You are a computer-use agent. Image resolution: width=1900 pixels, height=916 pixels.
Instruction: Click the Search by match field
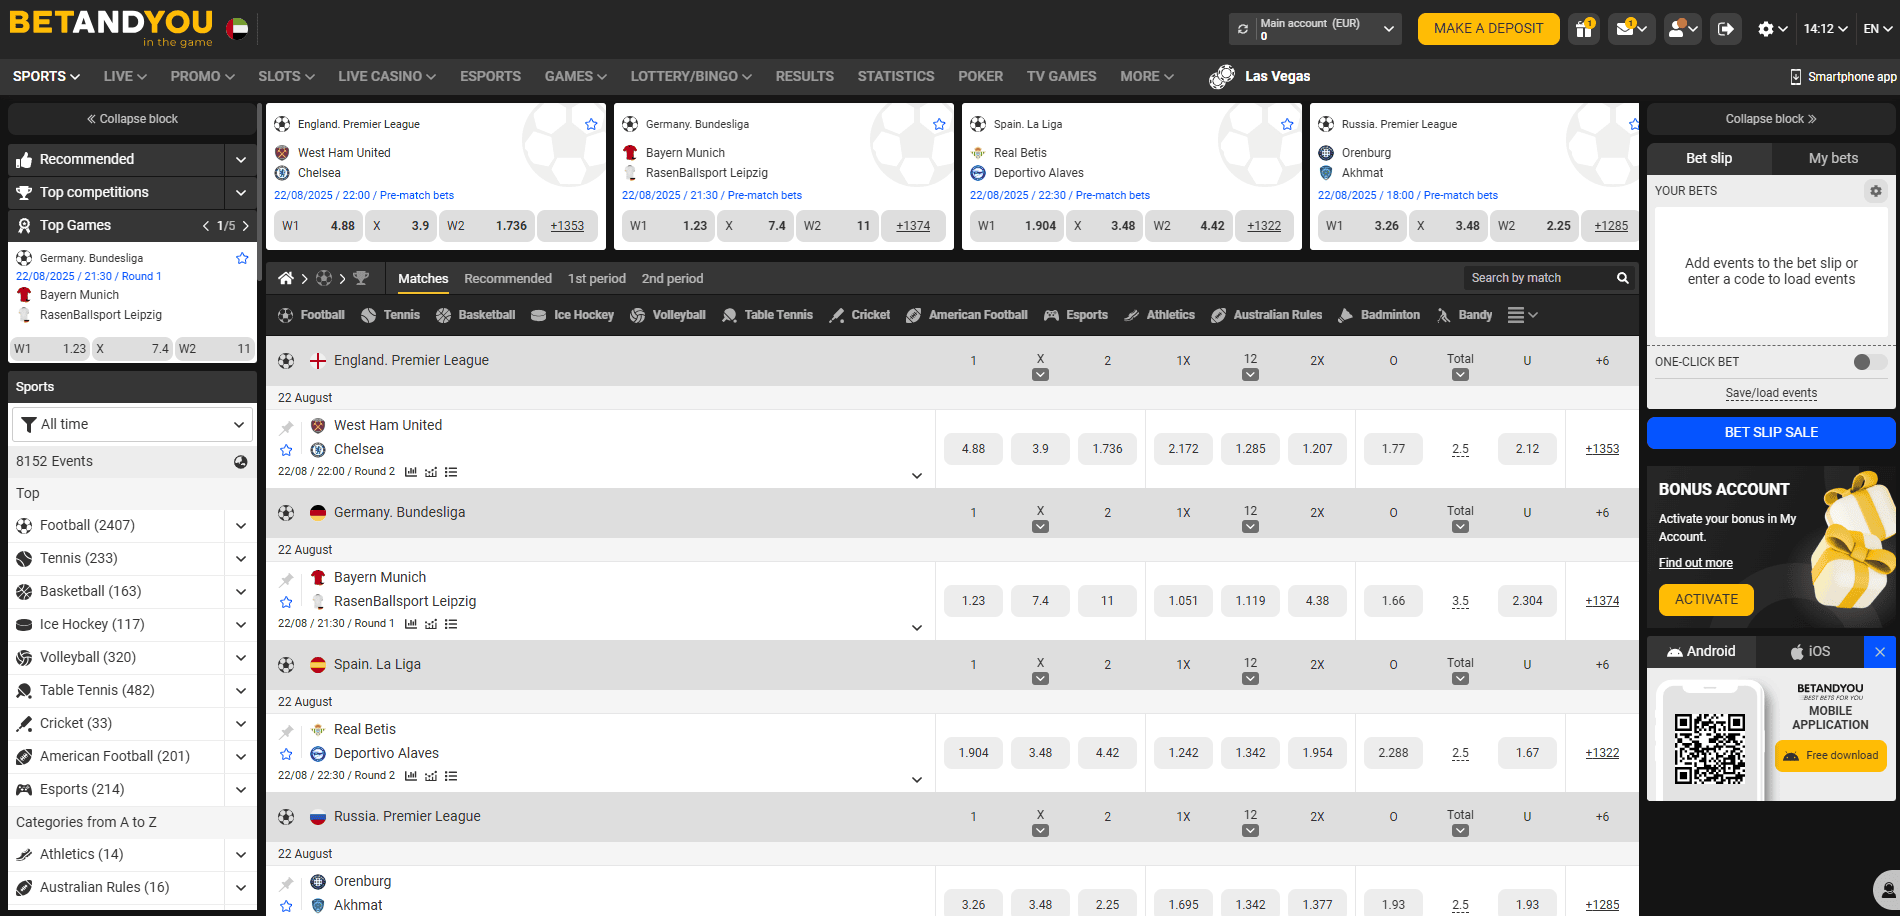1538,278
